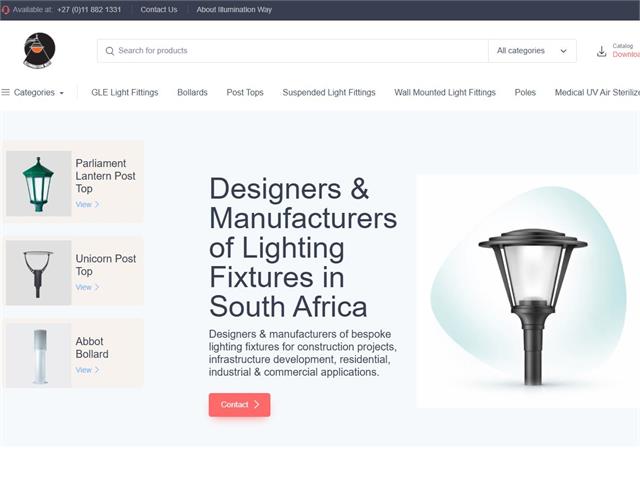Image resolution: width=640 pixels, height=480 pixels.
Task: Open the Categories dropdown caret
Action: click(x=62, y=93)
